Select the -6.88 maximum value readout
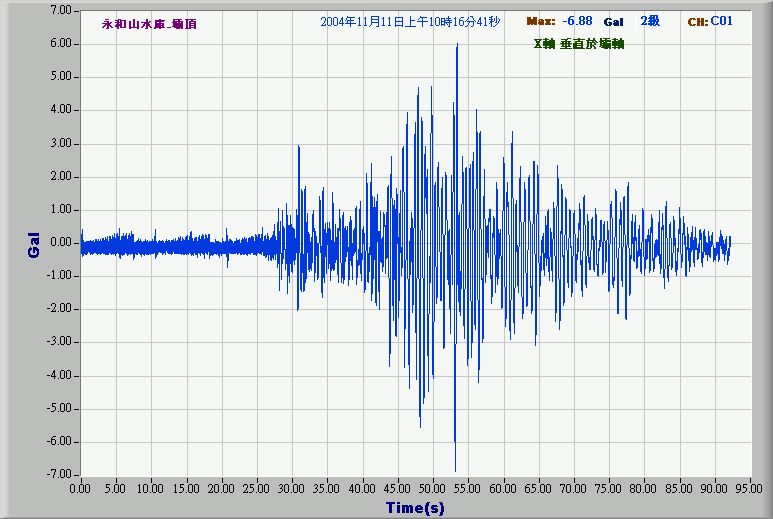The height and width of the screenshot is (519, 773). [576, 21]
